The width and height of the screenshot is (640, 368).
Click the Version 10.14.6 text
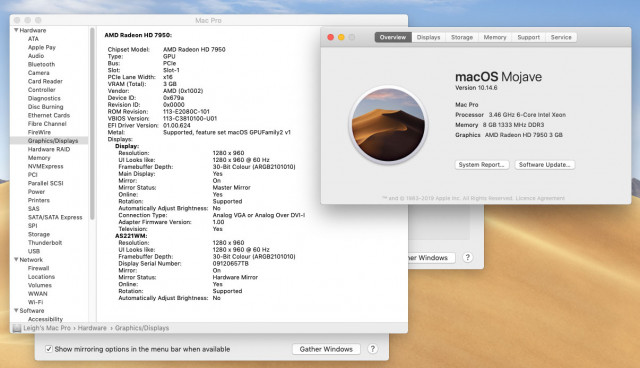[476, 88]
